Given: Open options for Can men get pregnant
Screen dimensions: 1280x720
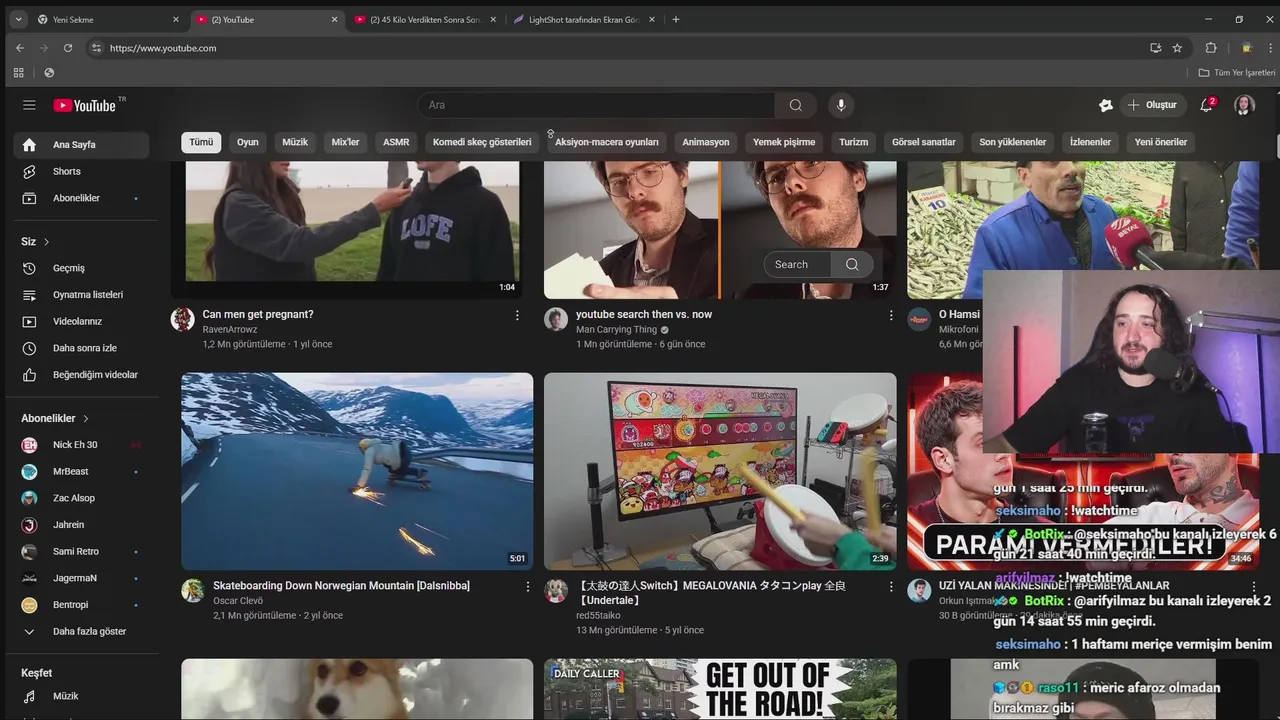Looking at the screenshot, I should [x=517, y=315].
